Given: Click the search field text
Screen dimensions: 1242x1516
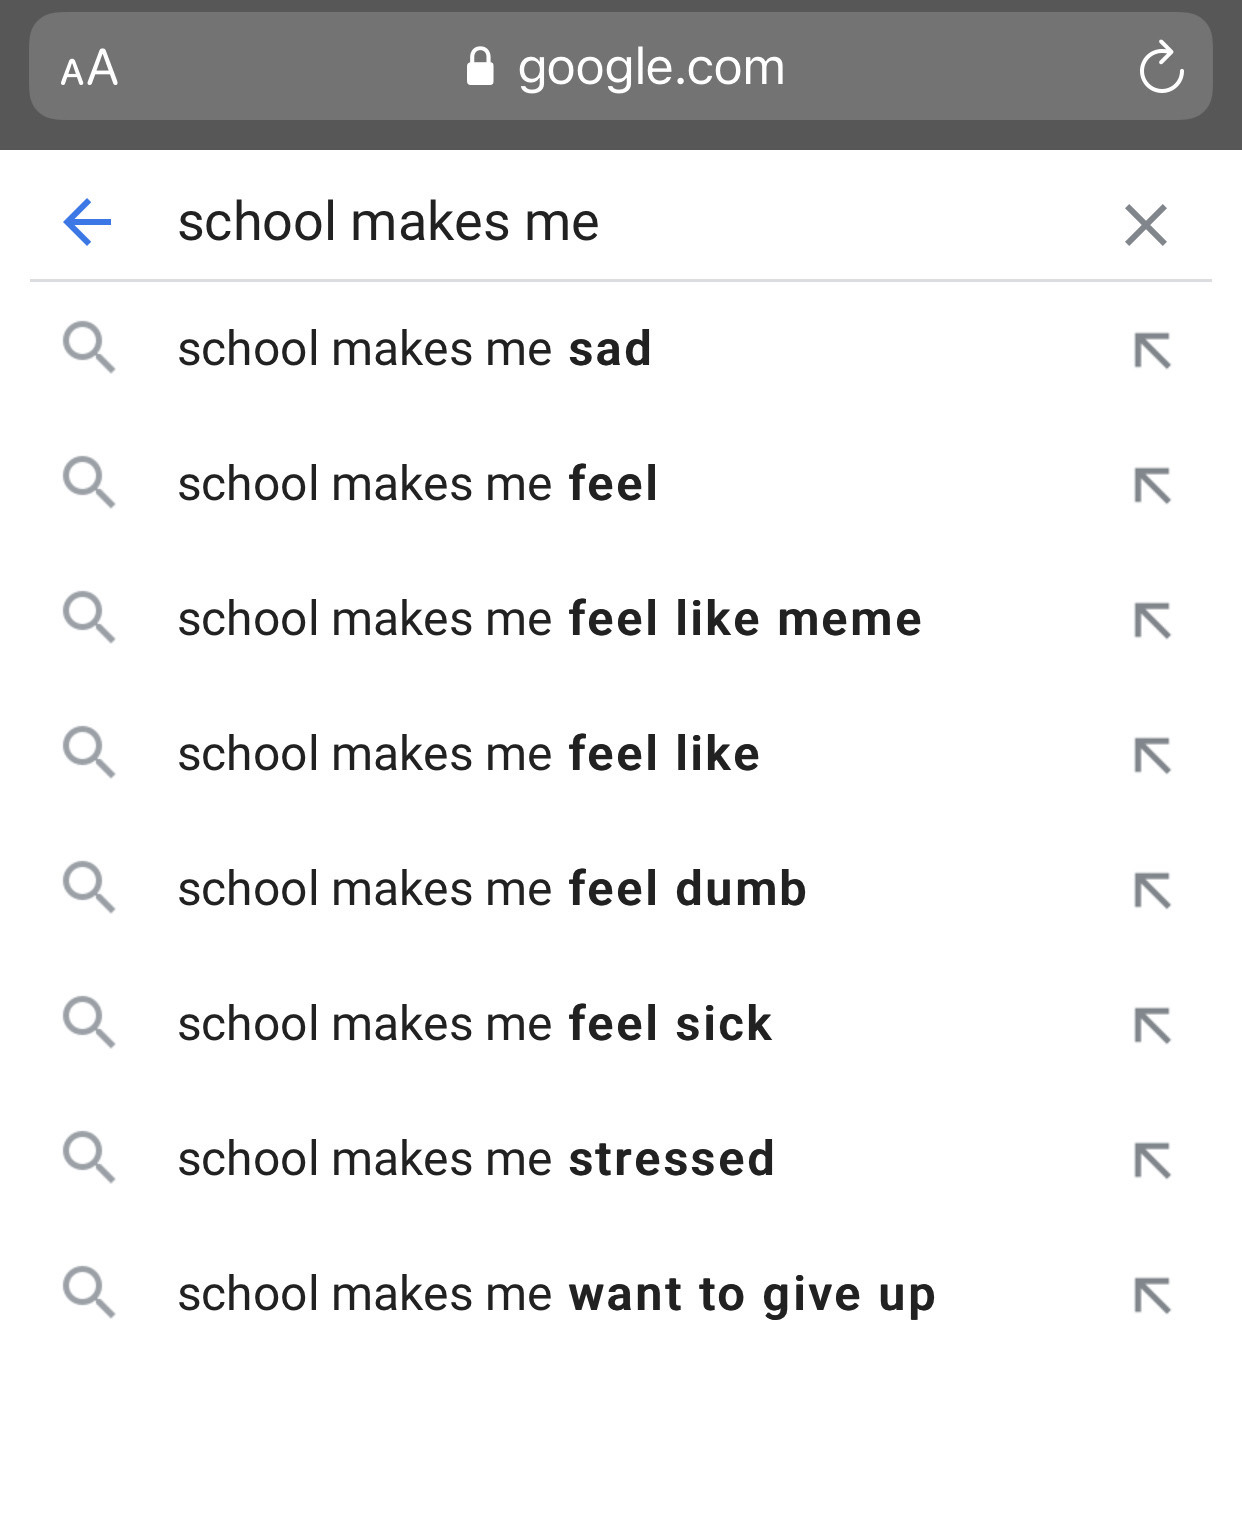Looking at the screenshot, I should tap(388, 222).
